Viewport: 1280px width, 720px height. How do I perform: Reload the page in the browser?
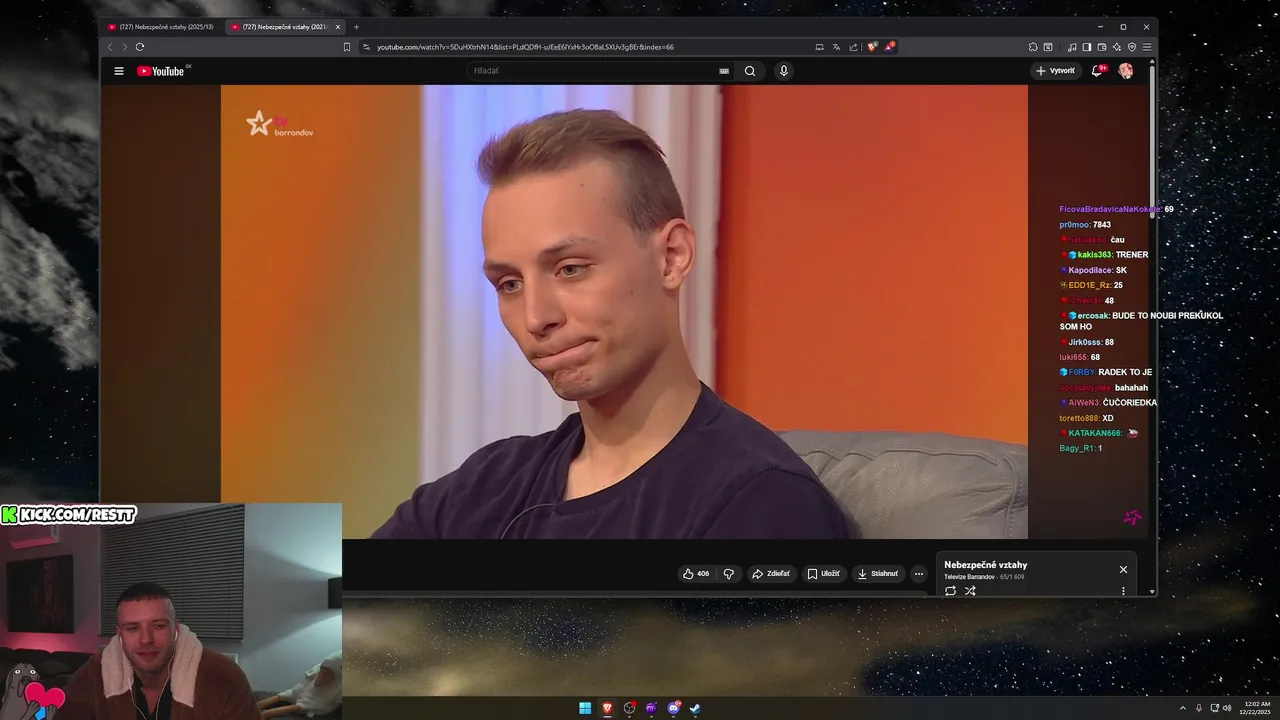140,47
